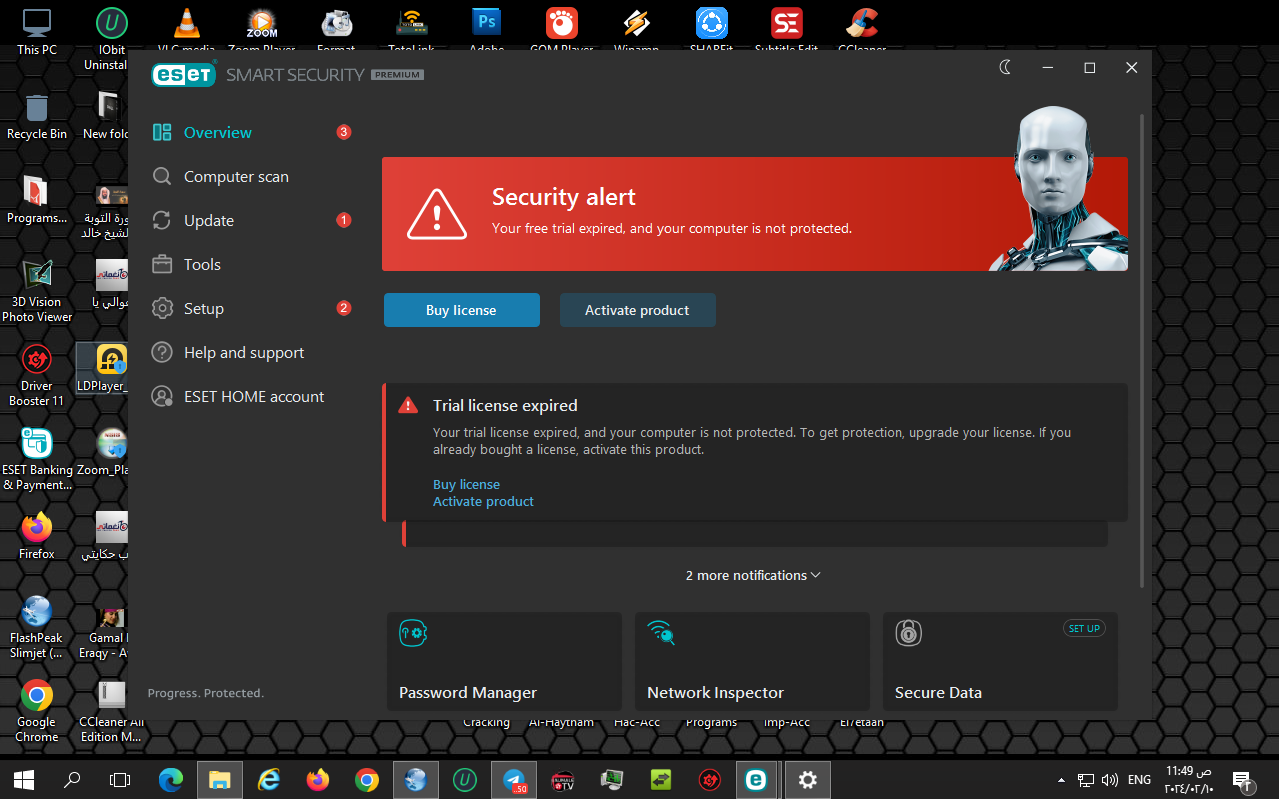Screen dimensions: 1279x799
Task: Click the red triangle beside Trial license expired
Action: pyautogui.click(x=408, y=406)
